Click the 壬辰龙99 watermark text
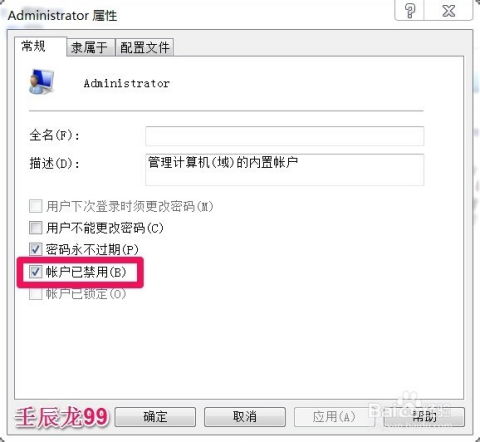The image size is (480, 442). pos(62,417)
